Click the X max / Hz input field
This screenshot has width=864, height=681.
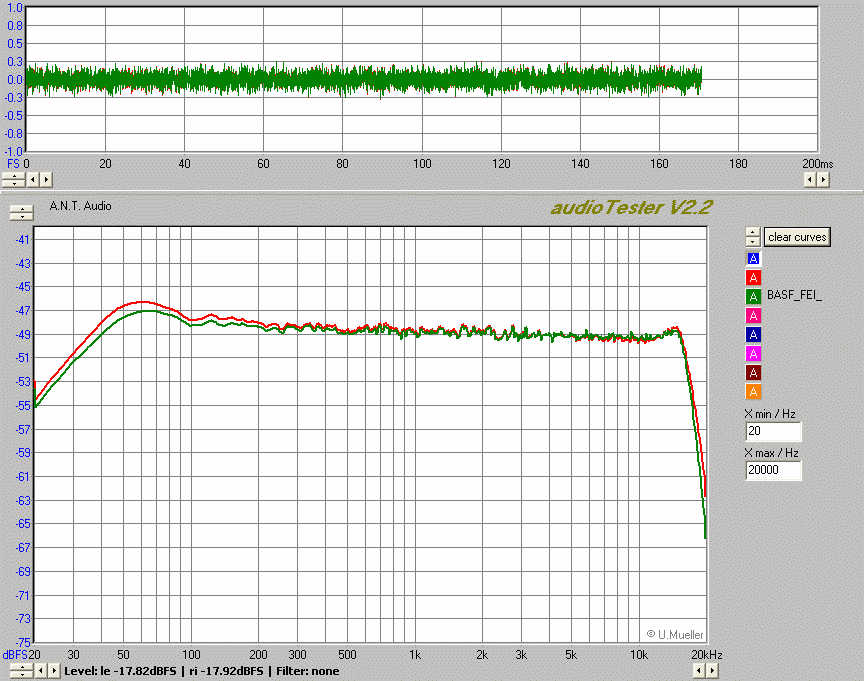pyautogui.click(x=773, y=470)
